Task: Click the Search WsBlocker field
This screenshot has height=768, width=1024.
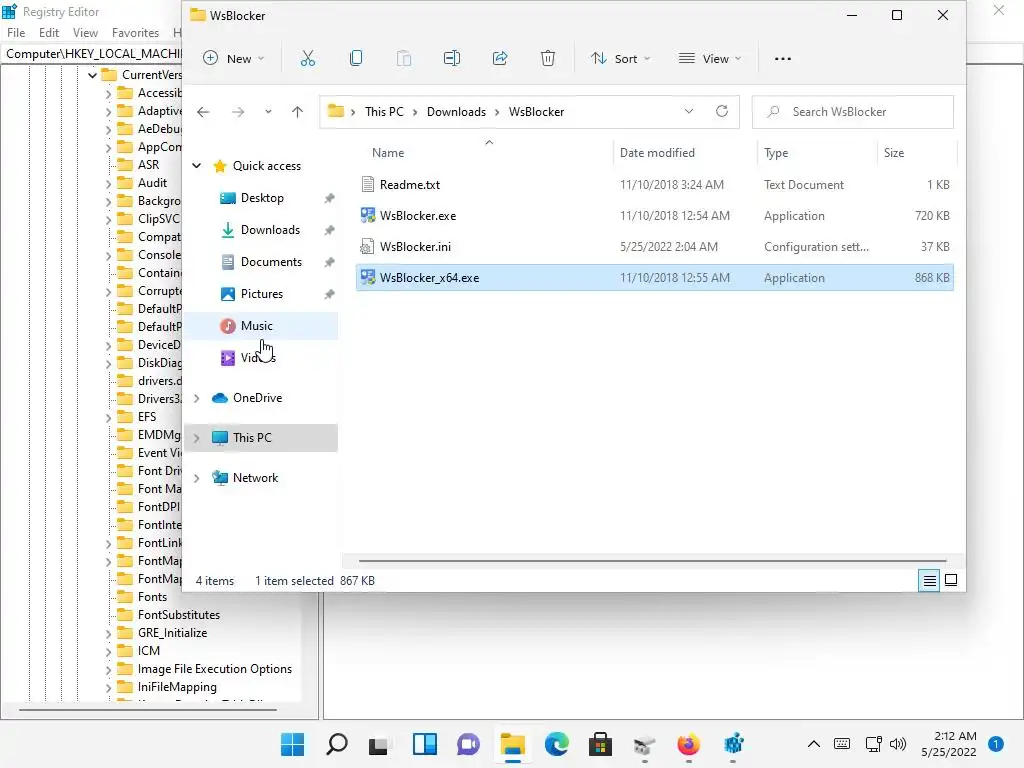Action: coord(853,112)
